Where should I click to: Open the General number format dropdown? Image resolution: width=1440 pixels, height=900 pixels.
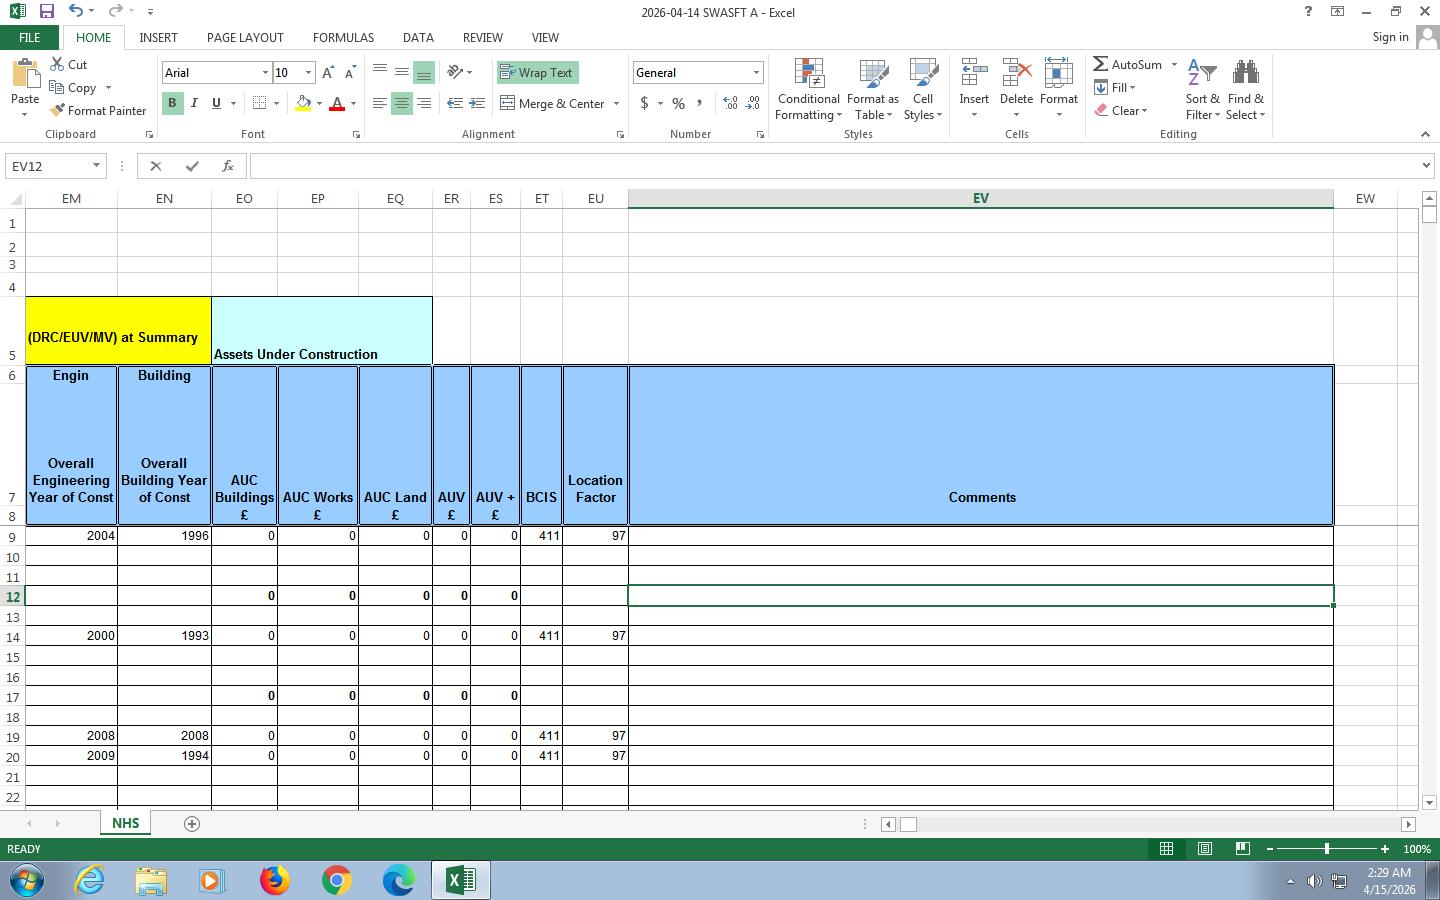pyautogui.click(x=756, y=73)
